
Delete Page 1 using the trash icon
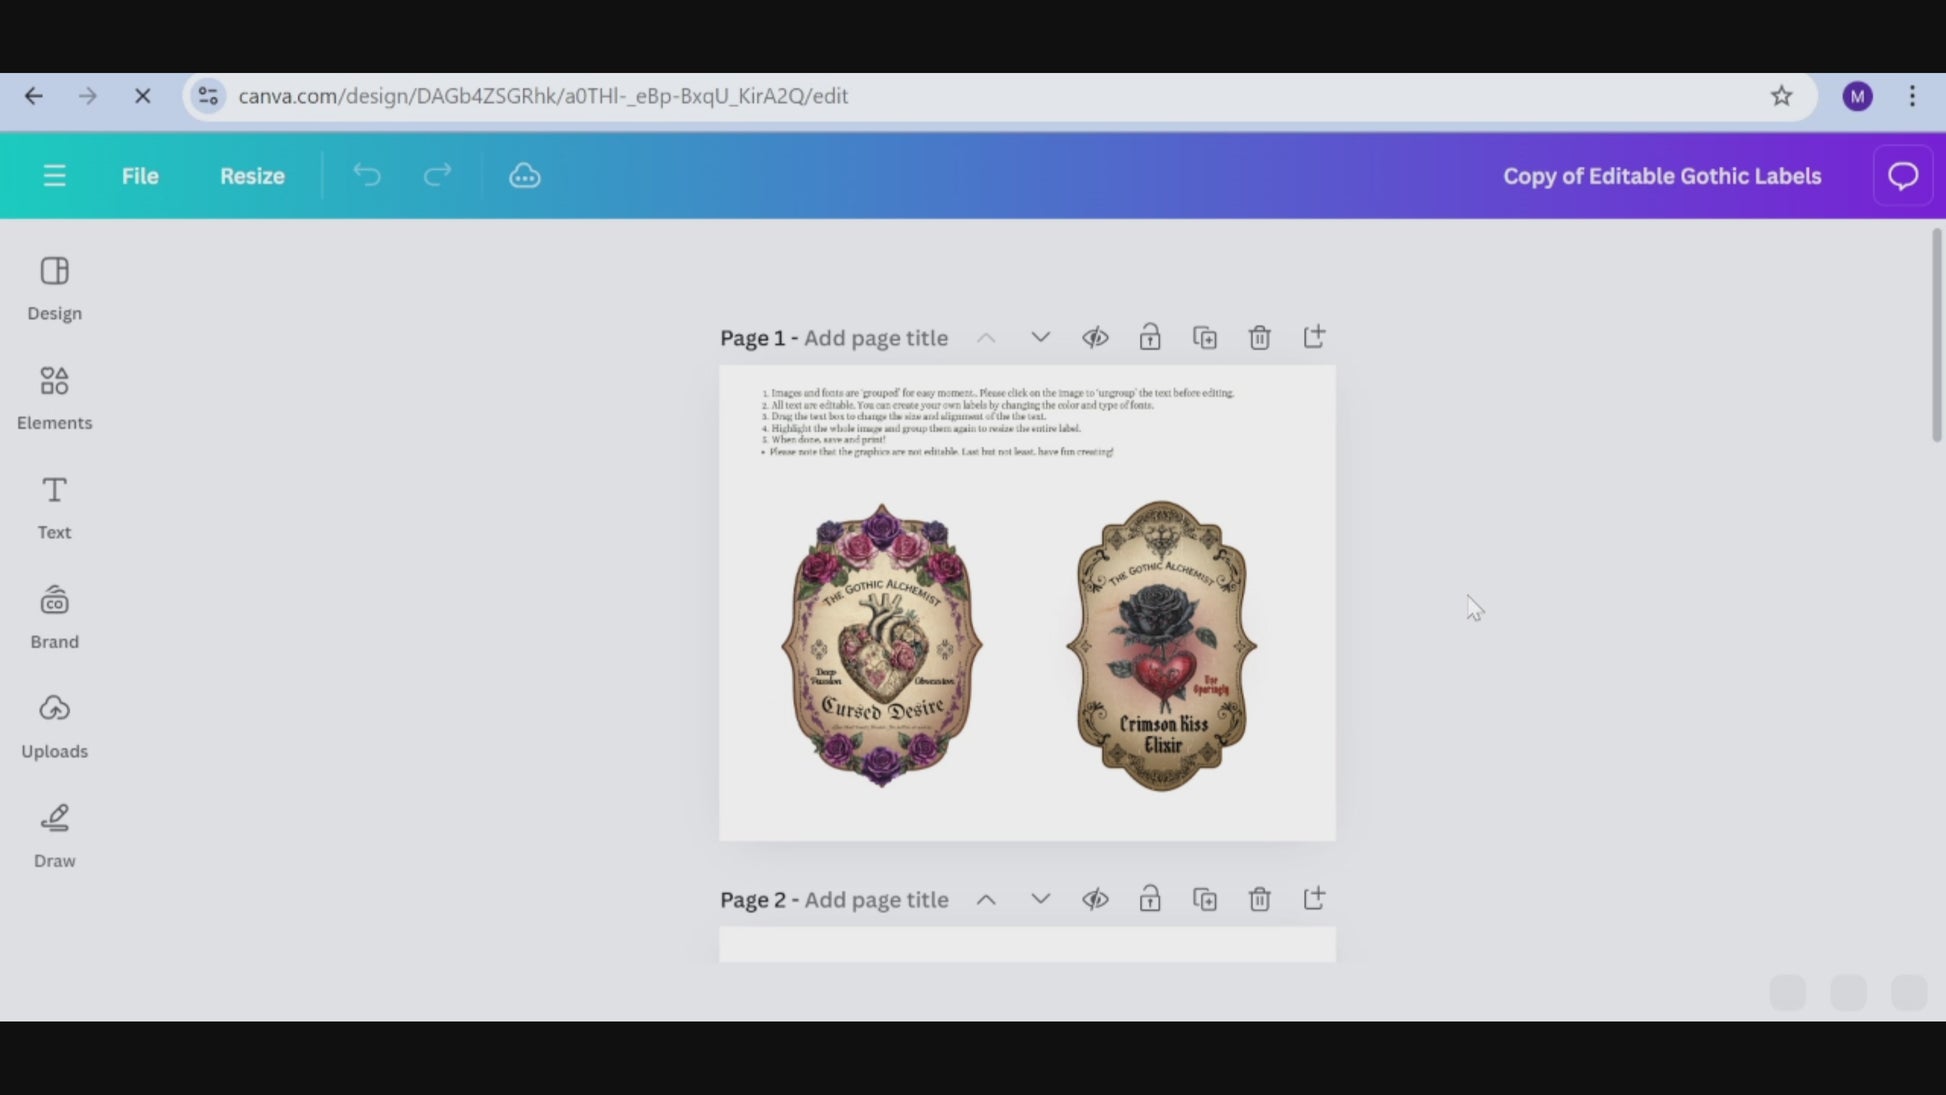1259,338
